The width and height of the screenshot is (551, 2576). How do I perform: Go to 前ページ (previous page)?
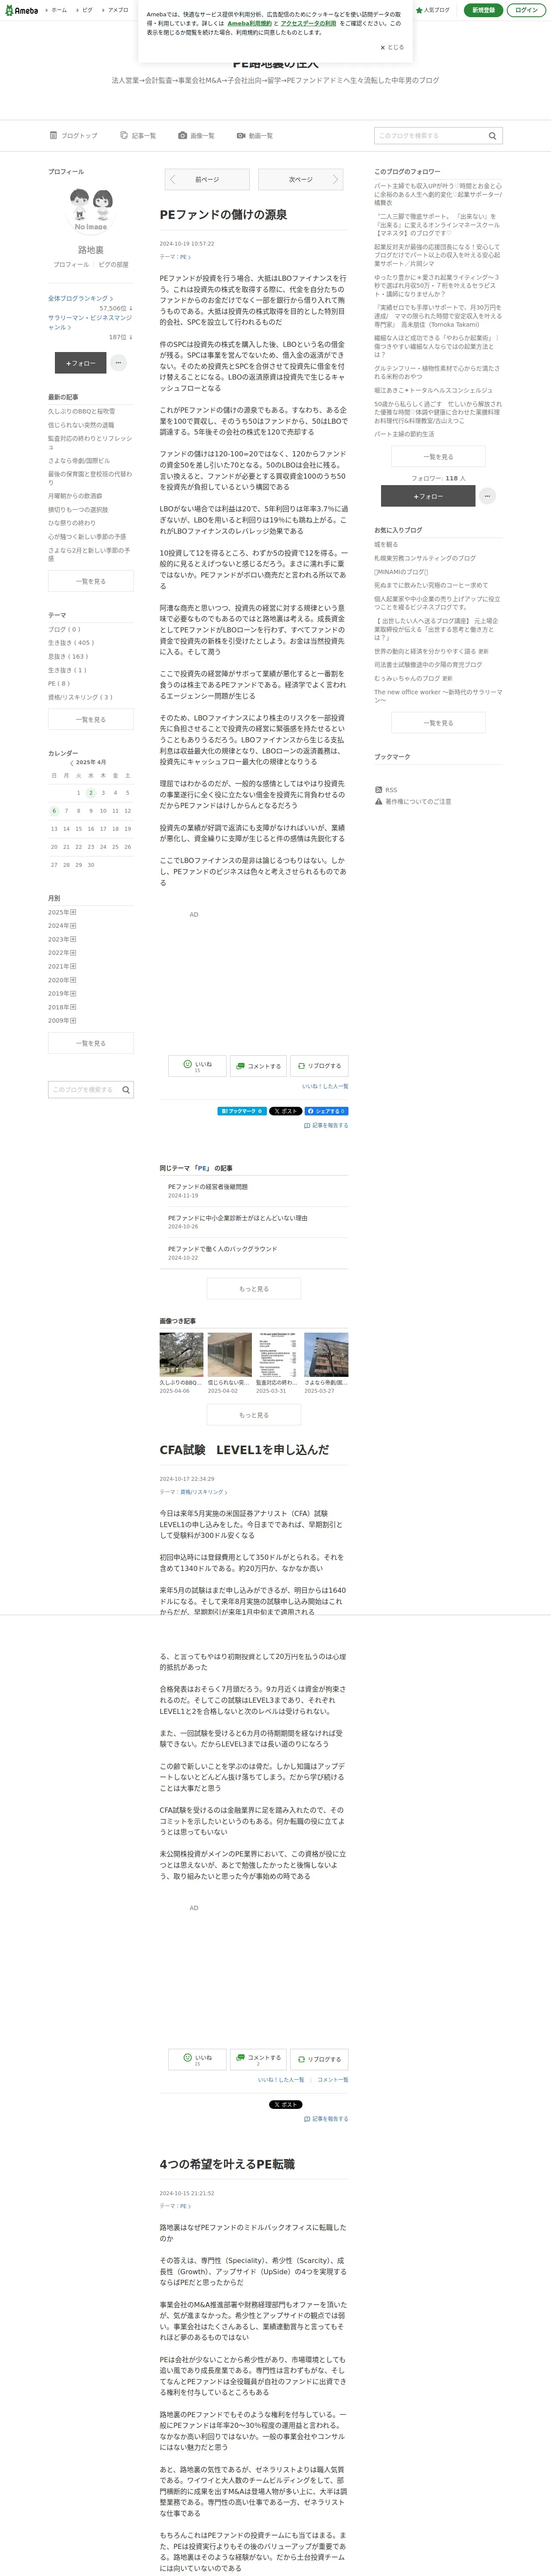point(207,180)
